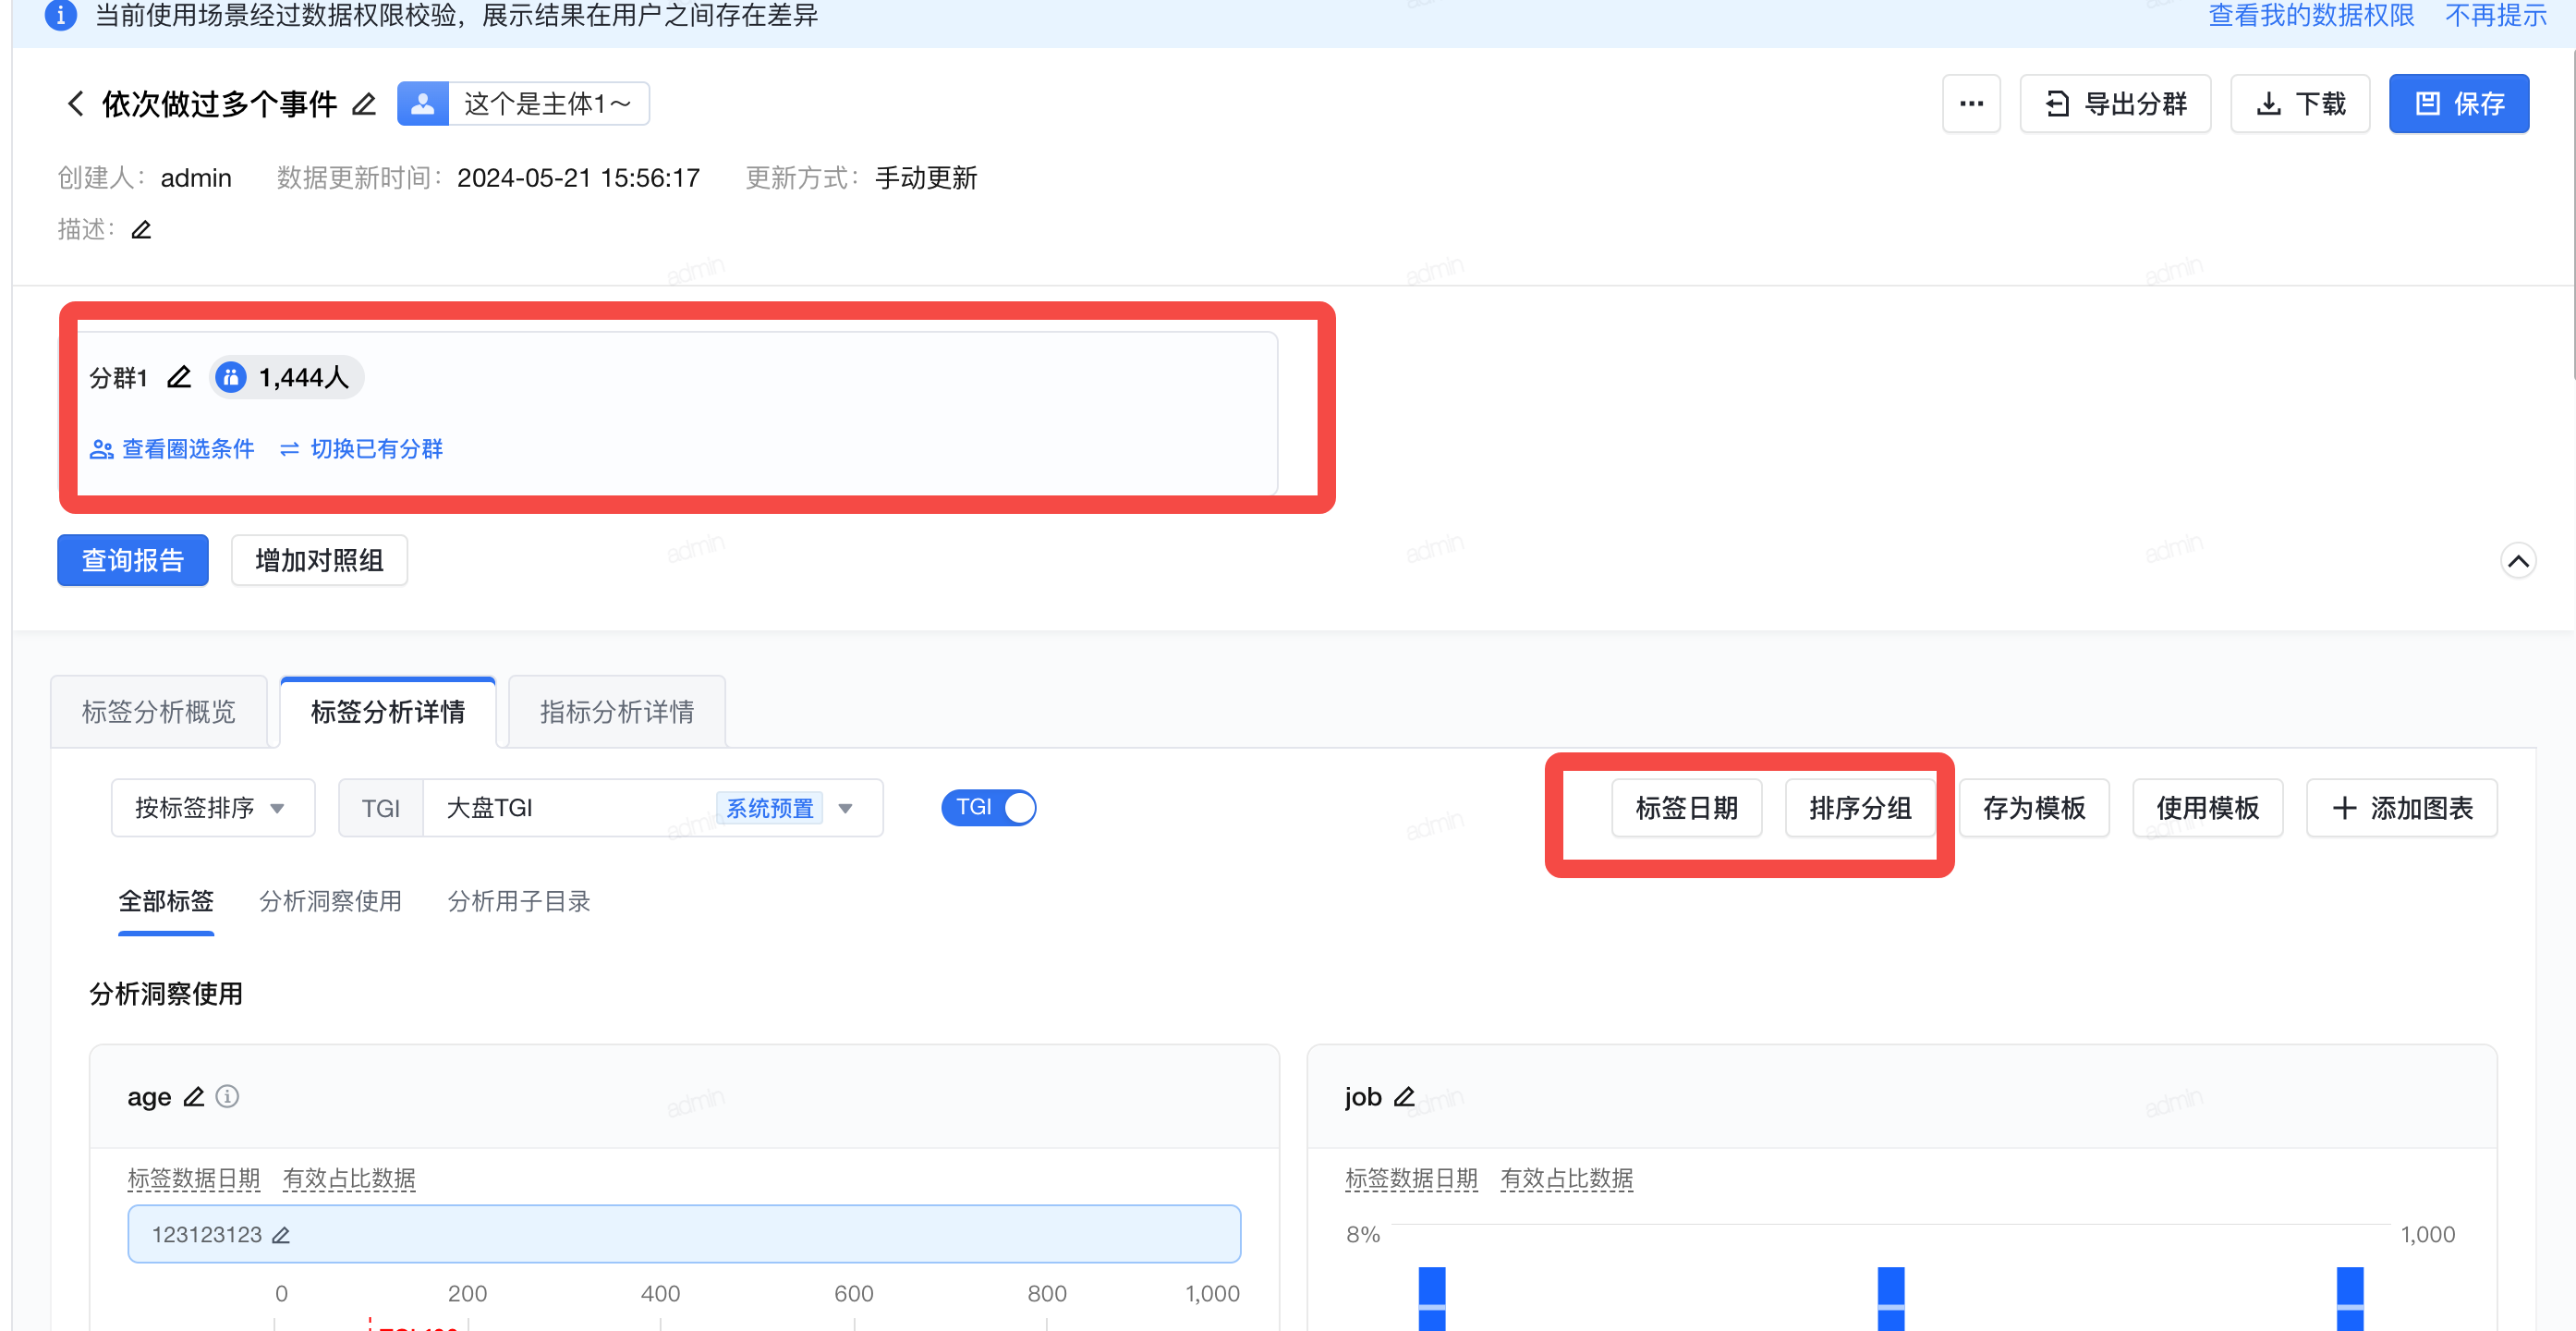Click the 添加图表 button
The height and width of the screenshot is (1331, 2576).
[x=2402, y=808]
